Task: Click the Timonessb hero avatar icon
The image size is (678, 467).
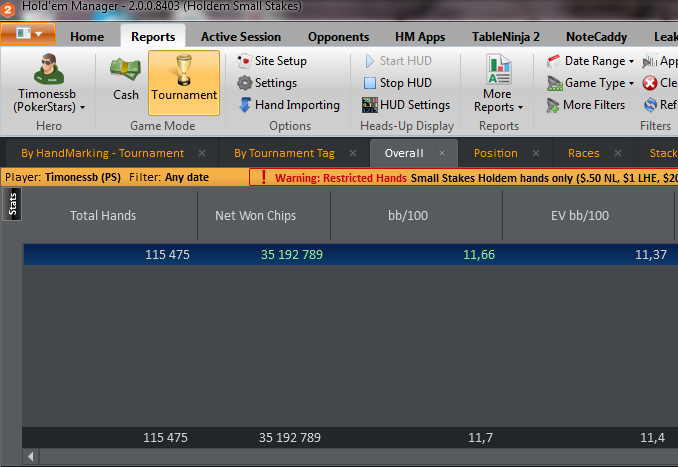Action: point(49,69)
